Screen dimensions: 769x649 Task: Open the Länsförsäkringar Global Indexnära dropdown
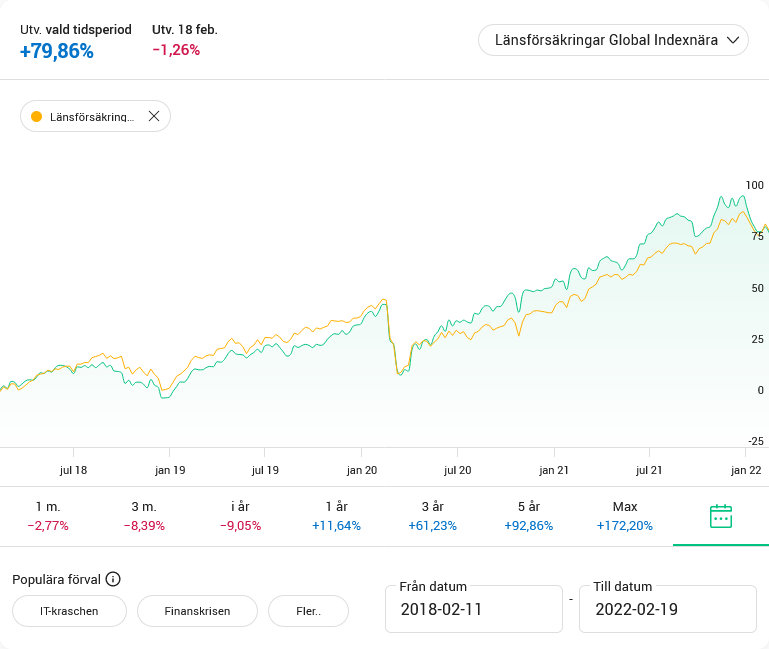tap(600, 40)
